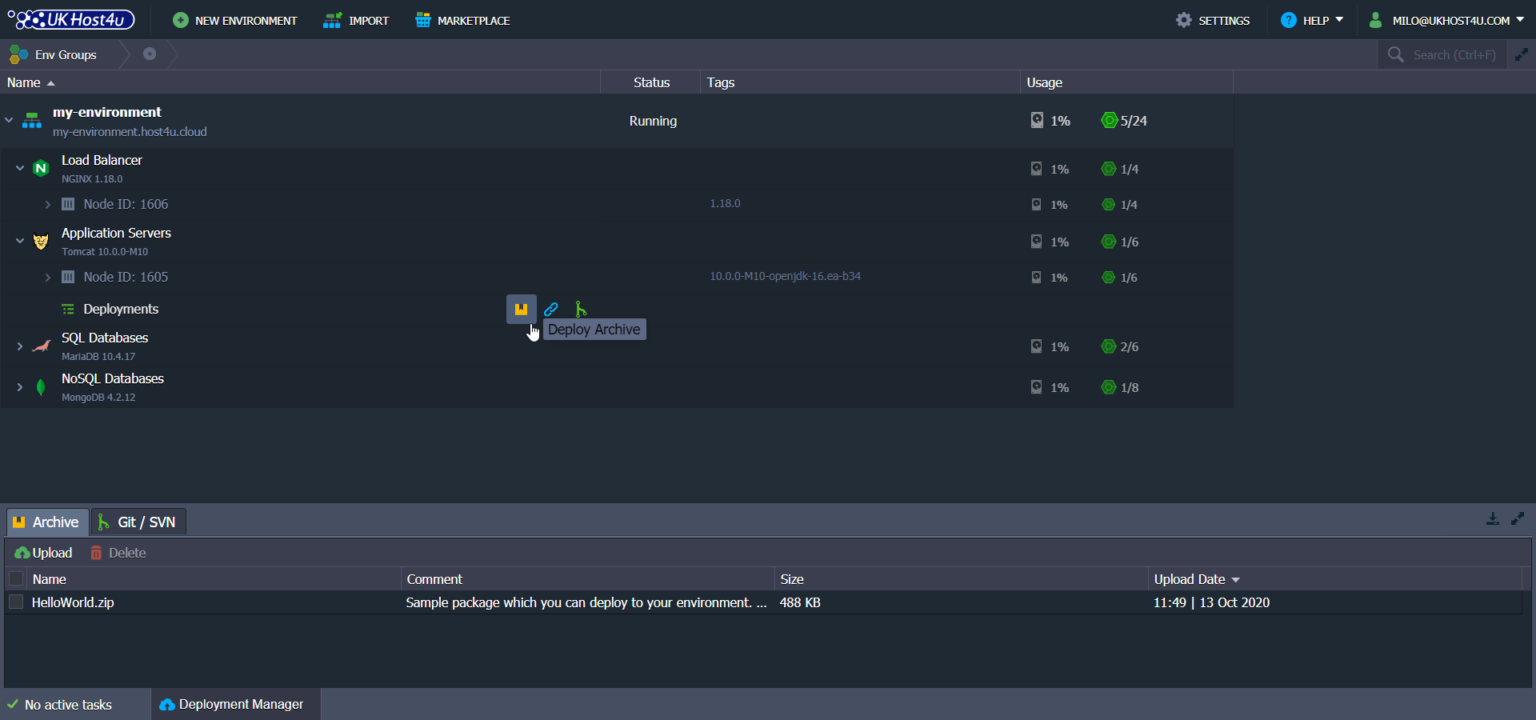Collapse the my-environment tree row
1536x720 pixels.
(x=9, y=121)
